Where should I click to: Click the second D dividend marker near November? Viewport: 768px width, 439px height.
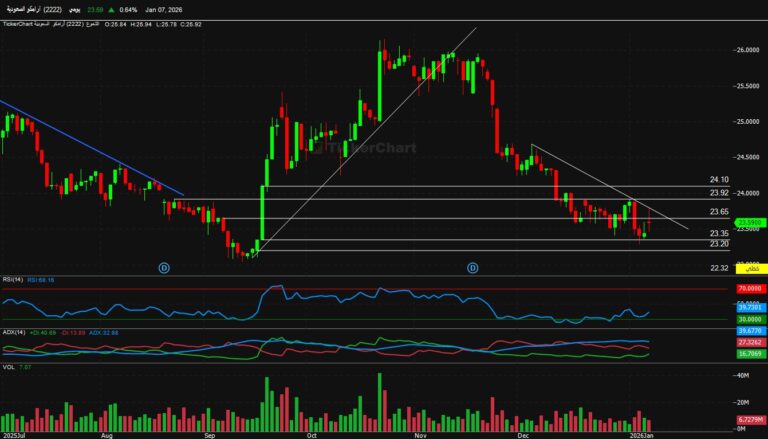472,268
